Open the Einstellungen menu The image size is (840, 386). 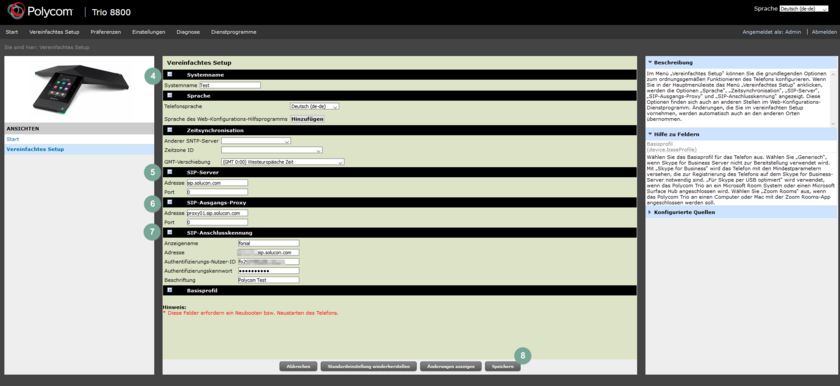point(149,32)
